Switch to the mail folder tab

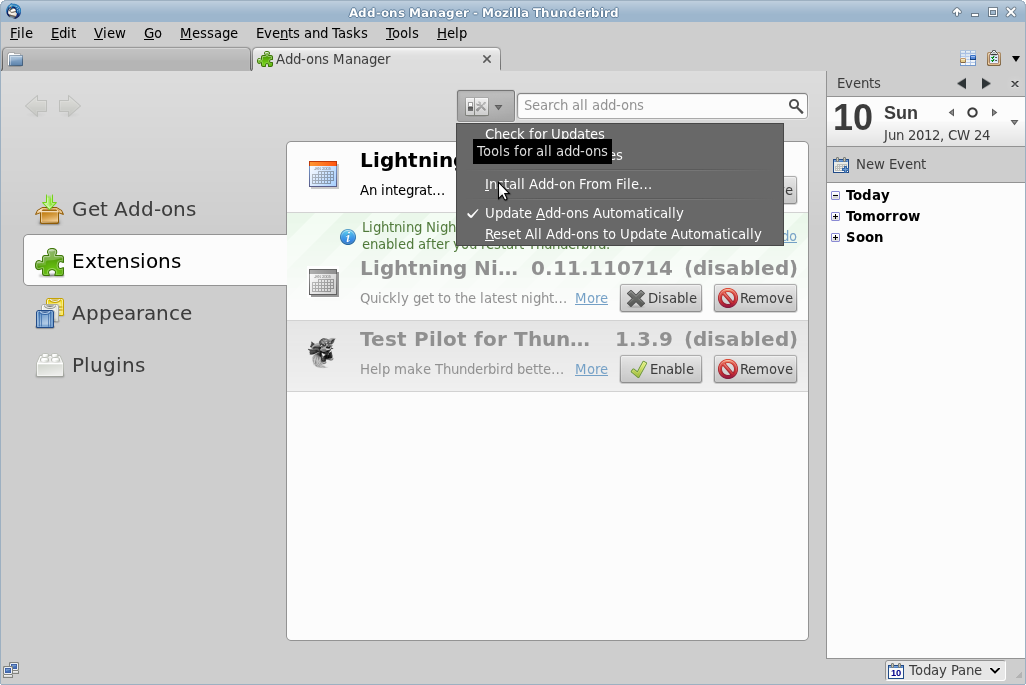[x=126, y=60]
